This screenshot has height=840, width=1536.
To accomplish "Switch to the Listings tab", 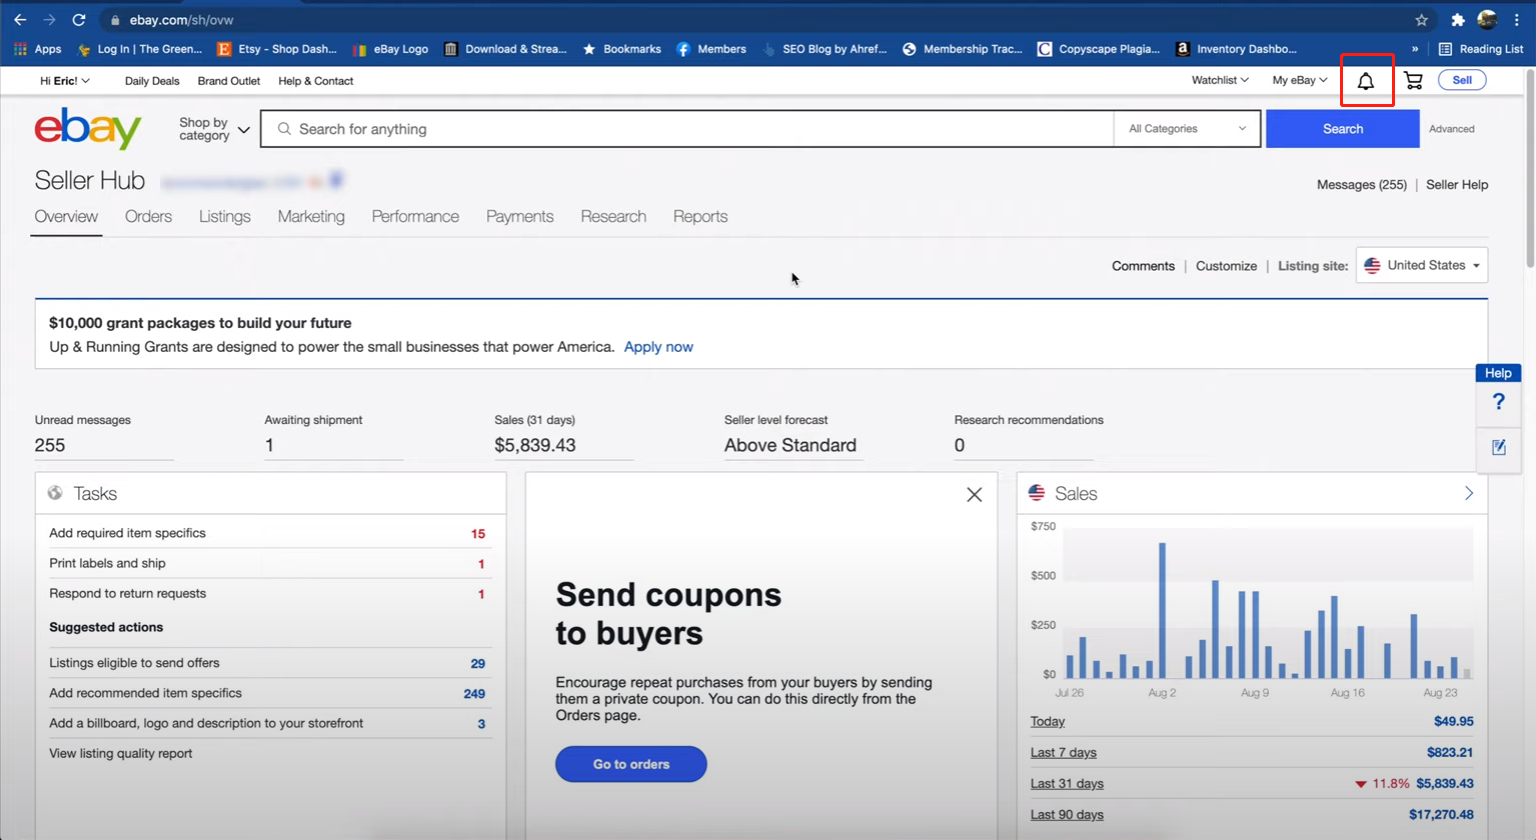I will click(x=225, y=216).
